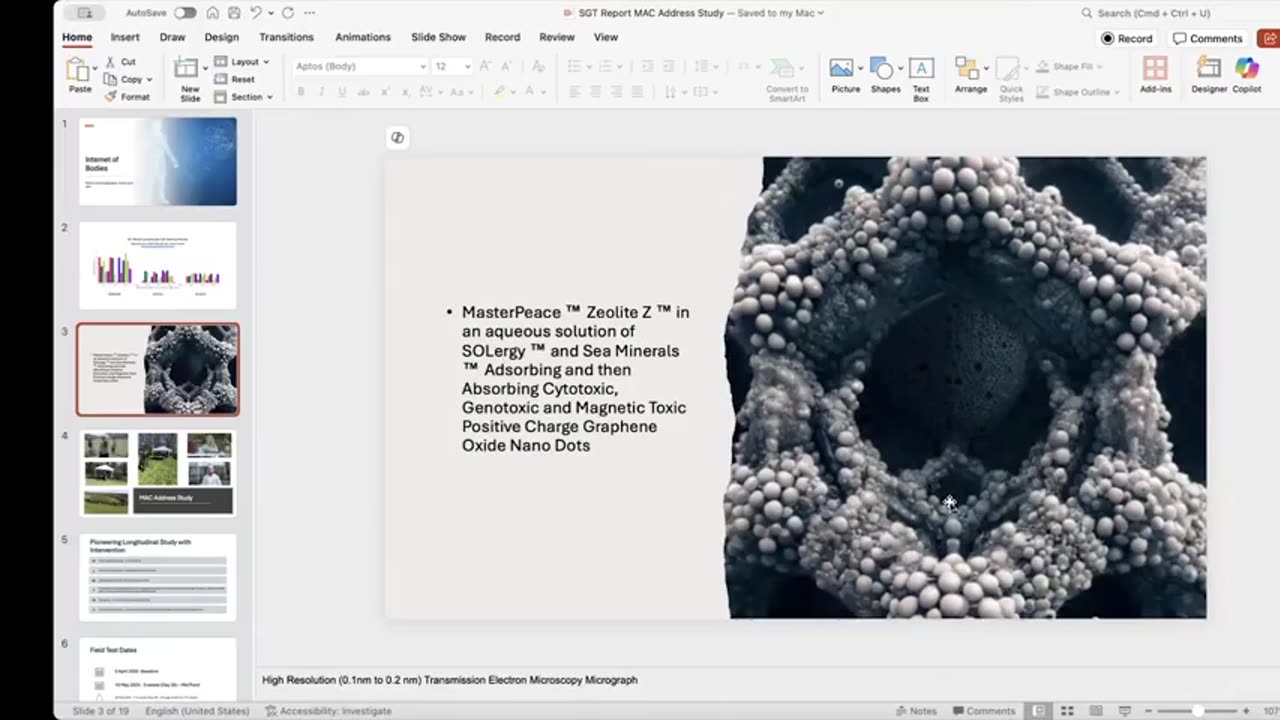Open the View tab
The width and height of the screenshot is (1280, 720).
[x=606, y=37]
